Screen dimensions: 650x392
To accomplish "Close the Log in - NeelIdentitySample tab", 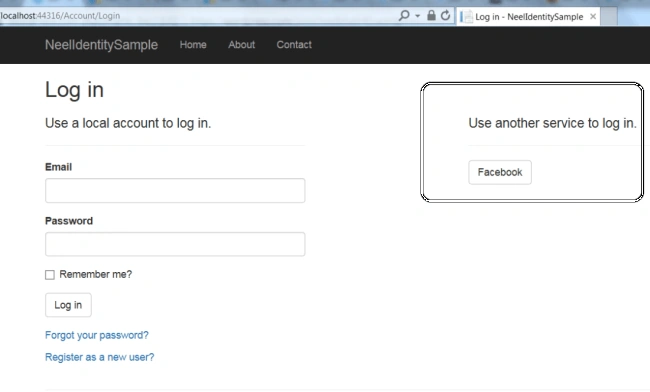I will point(593,17).
